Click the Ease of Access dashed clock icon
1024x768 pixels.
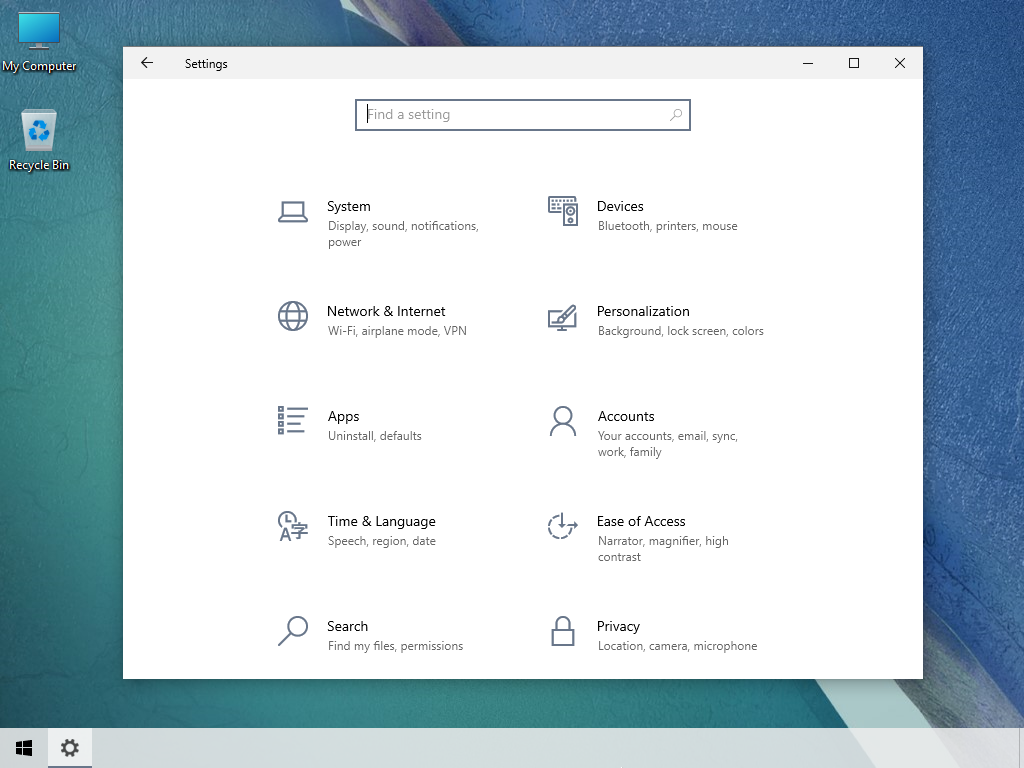click(x=562, y=526)
